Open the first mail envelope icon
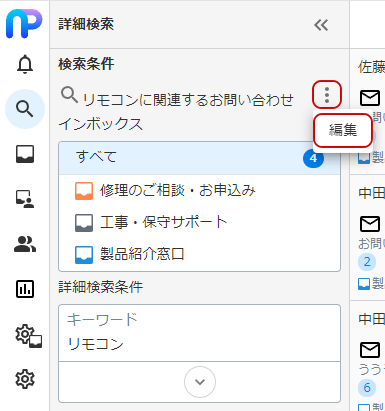 370,98
